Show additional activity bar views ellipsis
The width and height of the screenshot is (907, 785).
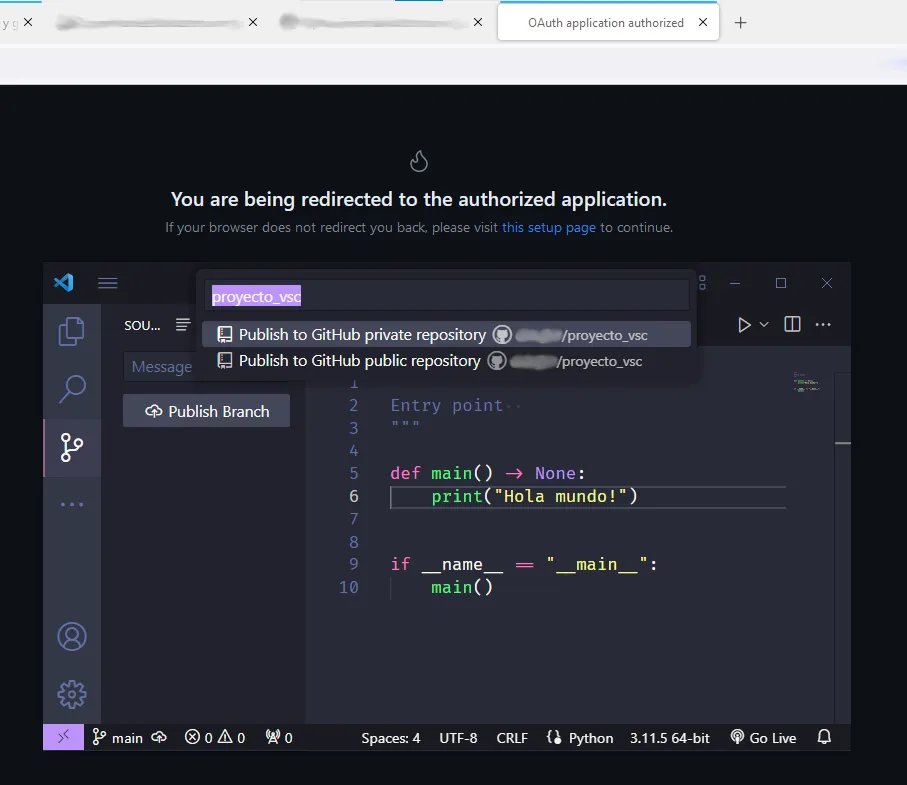coord(72,505)
